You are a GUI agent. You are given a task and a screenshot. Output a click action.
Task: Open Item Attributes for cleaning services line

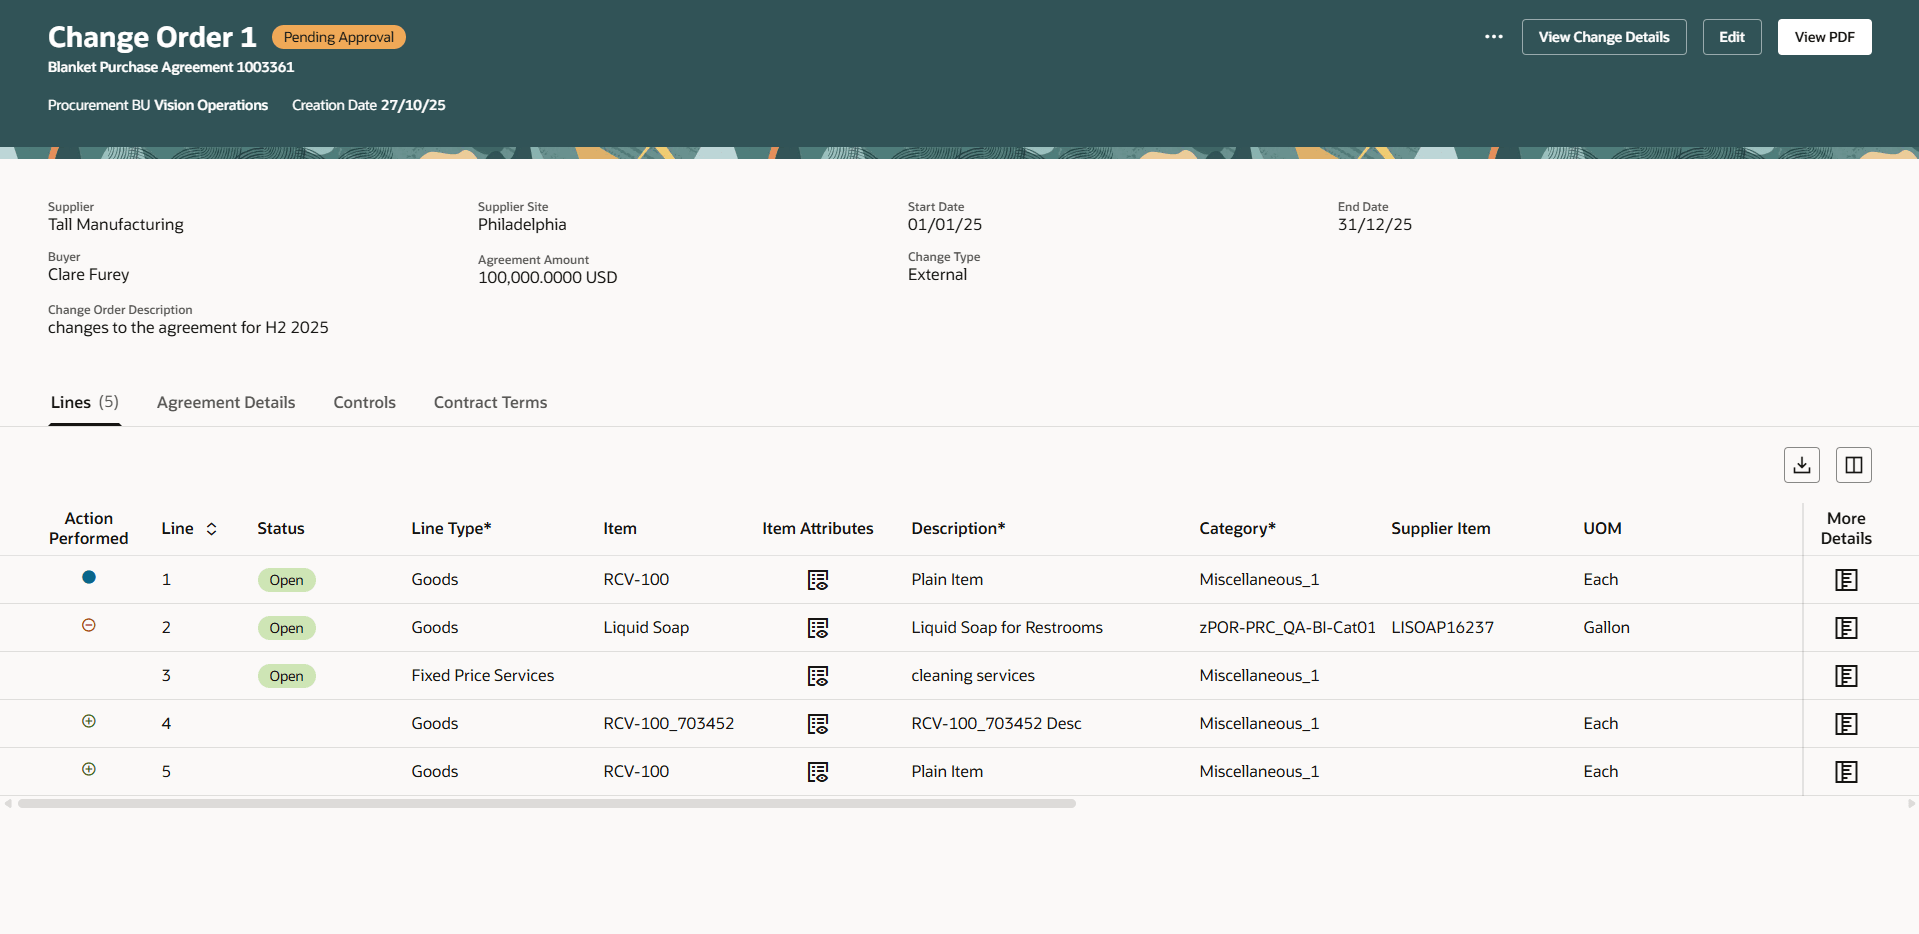click(x=818, y=676)
